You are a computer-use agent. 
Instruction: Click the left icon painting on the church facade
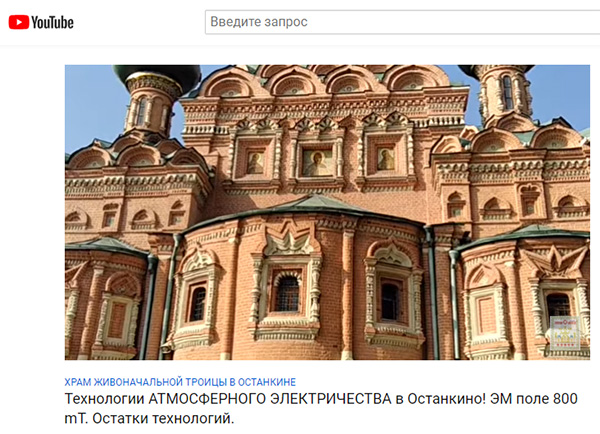255,163
